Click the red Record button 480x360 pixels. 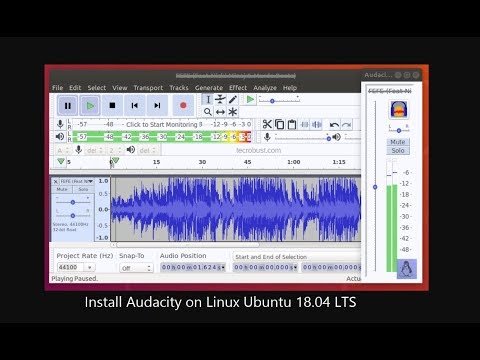[183, 106]
